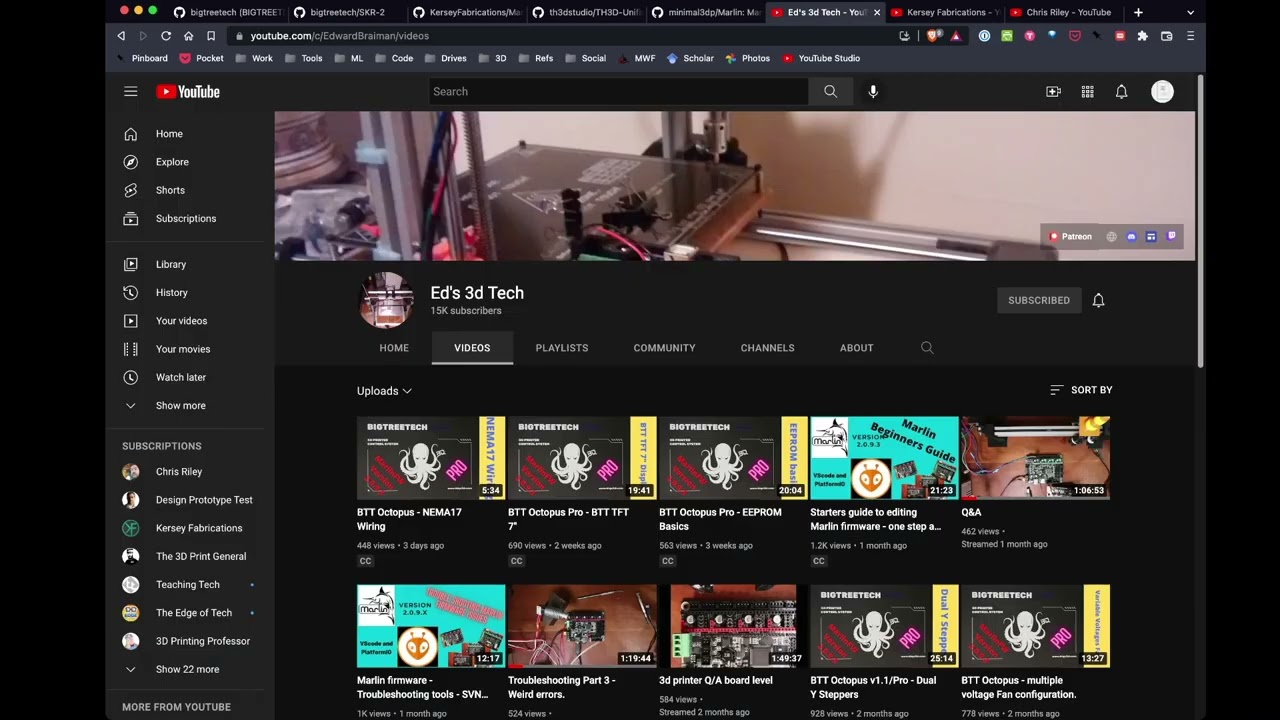Viewport: 1280px width, 720px height.
Task: Open the account avatar menu
Action: coord(1162,91)
